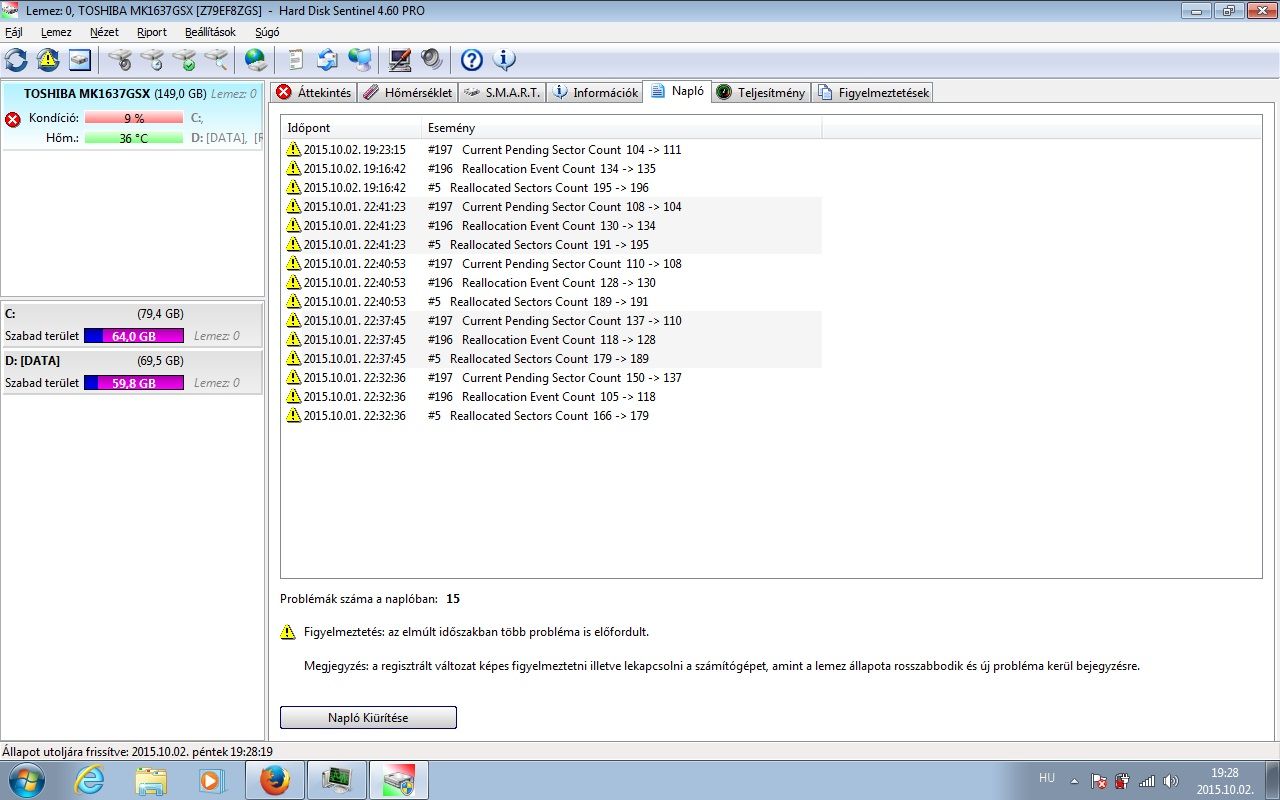Click the Napló Kiürítése button
Image resolution: width=1280 pixels, height=800 pixels.
(x=368, y=717)
